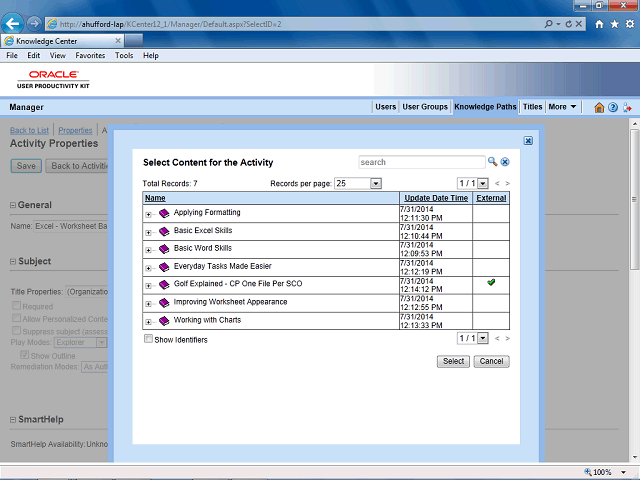This screenshot has width=640, height=480.
Task: Sort by Update Date Time column
Action: [x=436, y=198]
